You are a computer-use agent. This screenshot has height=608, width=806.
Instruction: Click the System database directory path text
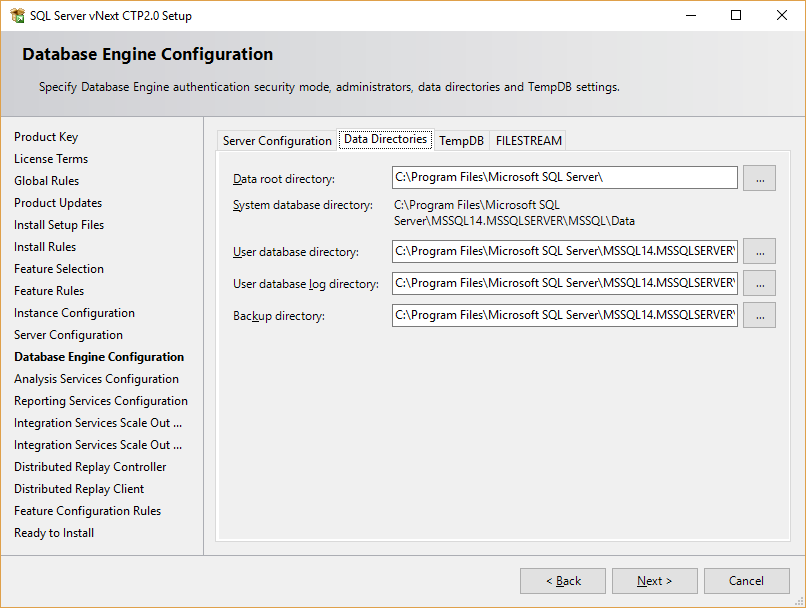point(514,213)
